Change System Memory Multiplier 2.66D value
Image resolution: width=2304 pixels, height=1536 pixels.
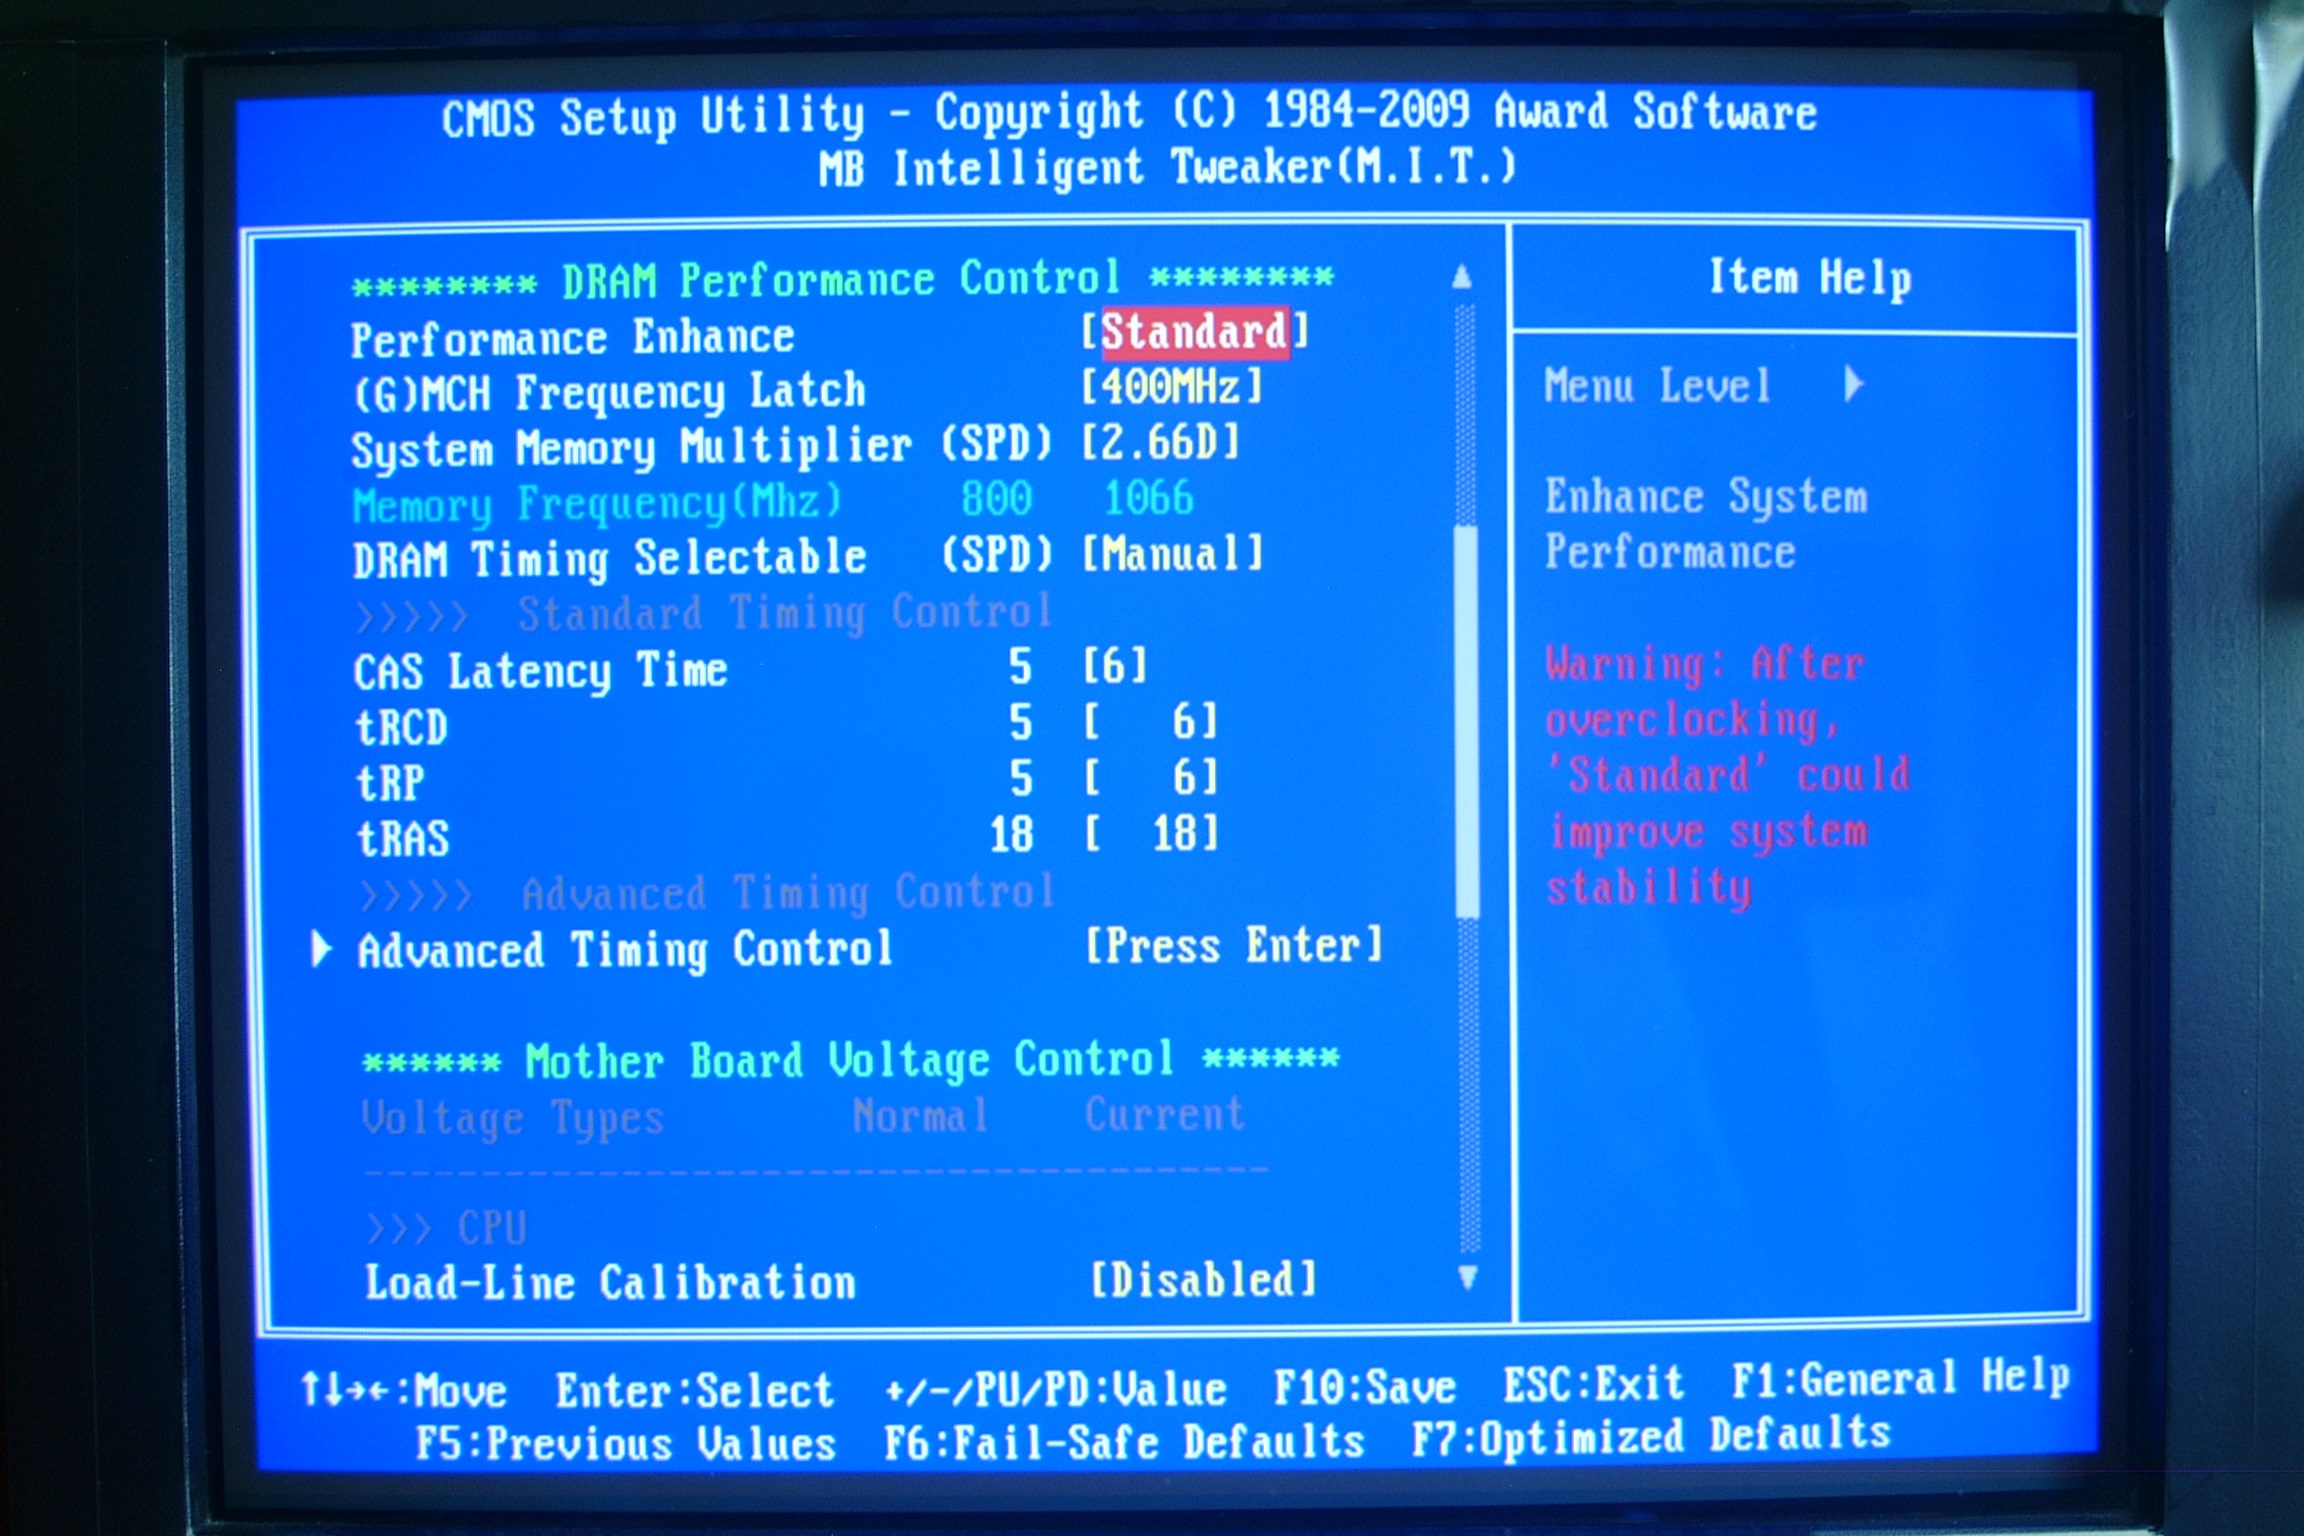click(1160, 442)
